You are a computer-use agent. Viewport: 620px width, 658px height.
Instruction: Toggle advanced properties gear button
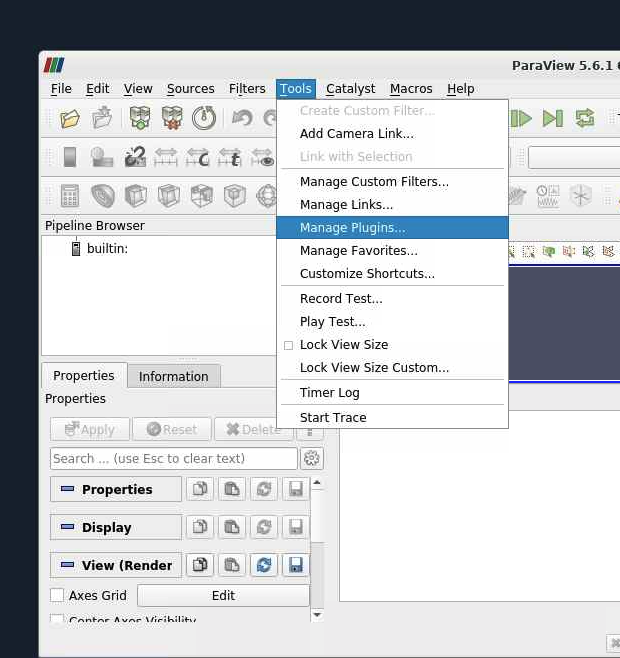pos(311,458)
